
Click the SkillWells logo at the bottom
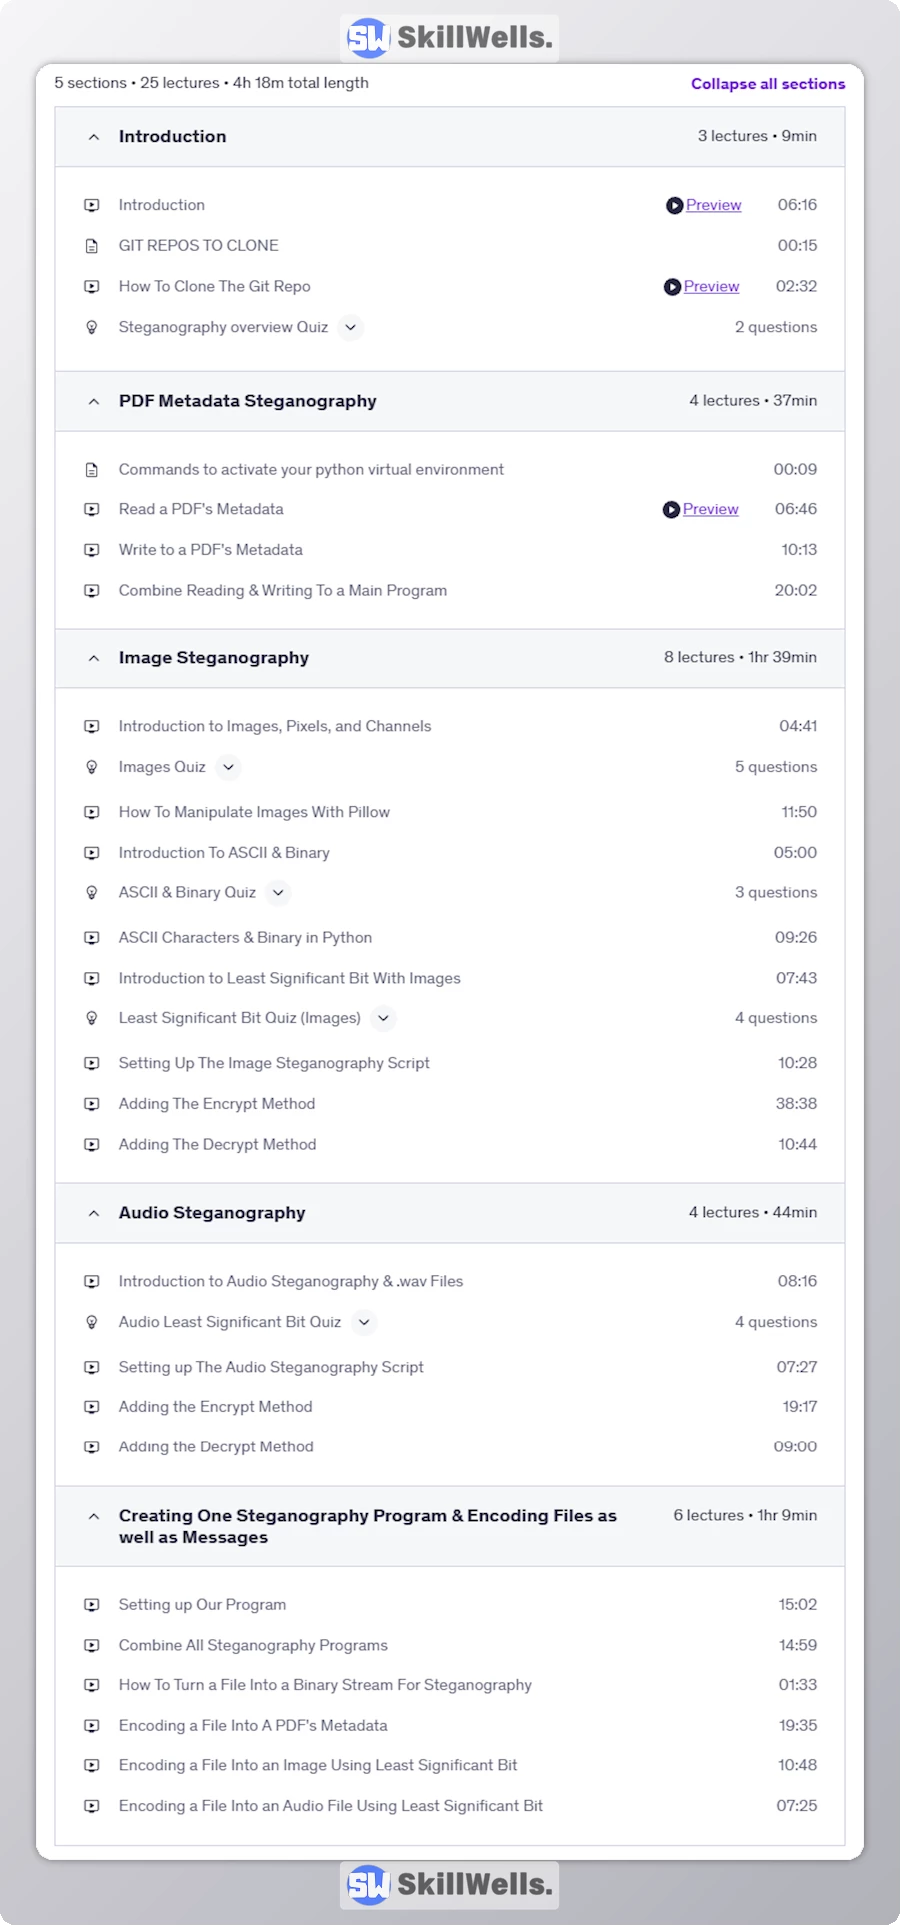pos(449,1884)
